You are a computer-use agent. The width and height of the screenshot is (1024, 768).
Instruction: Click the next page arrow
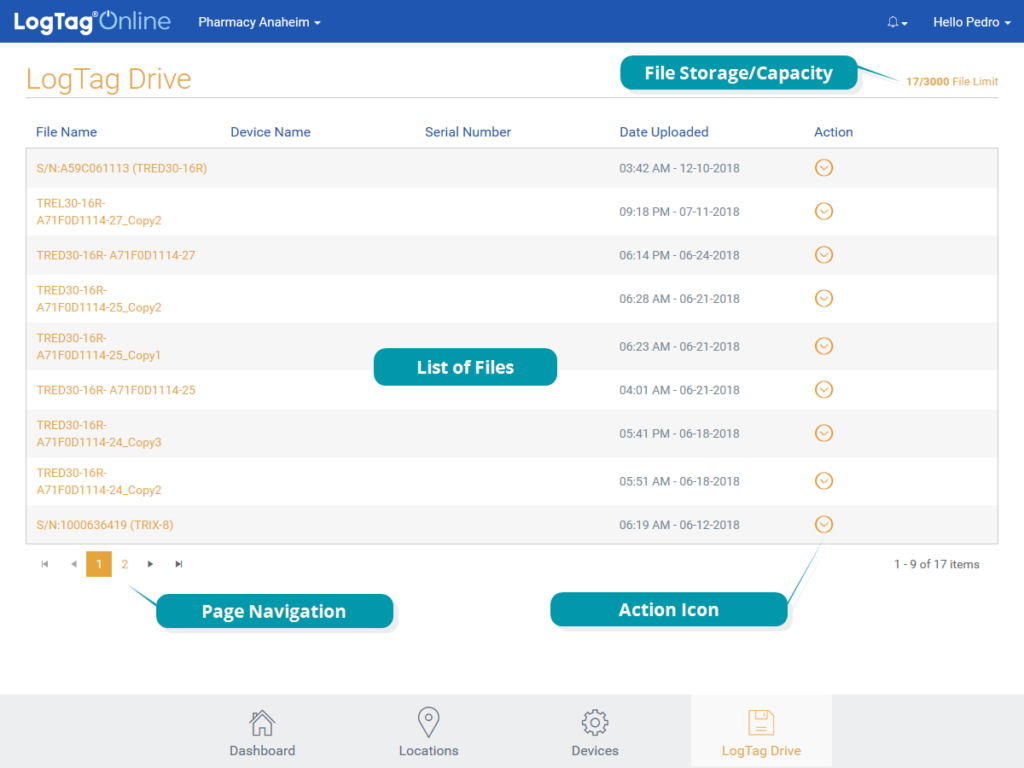click(150, 564)
